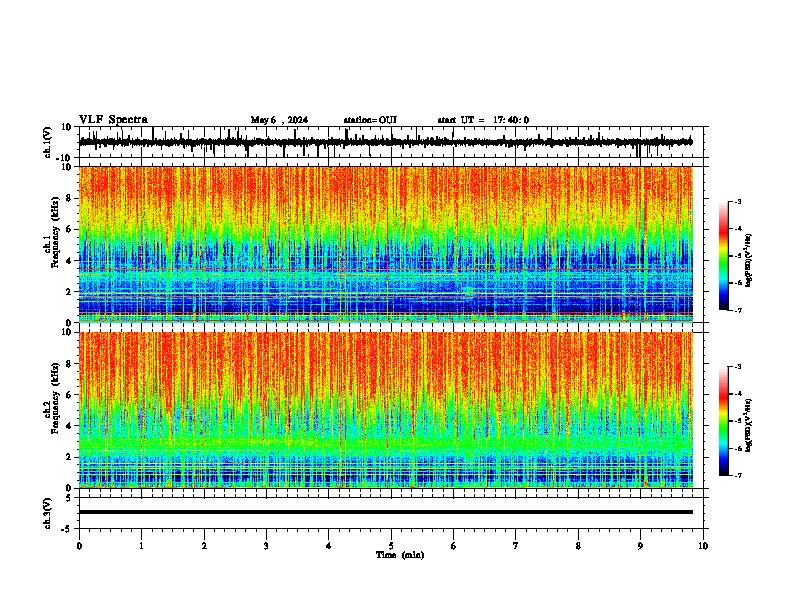Click inside the ch.1 spectrogram panel
Image resolution: width=792 pixels, height=612 pixels.
tap(386, 244)
